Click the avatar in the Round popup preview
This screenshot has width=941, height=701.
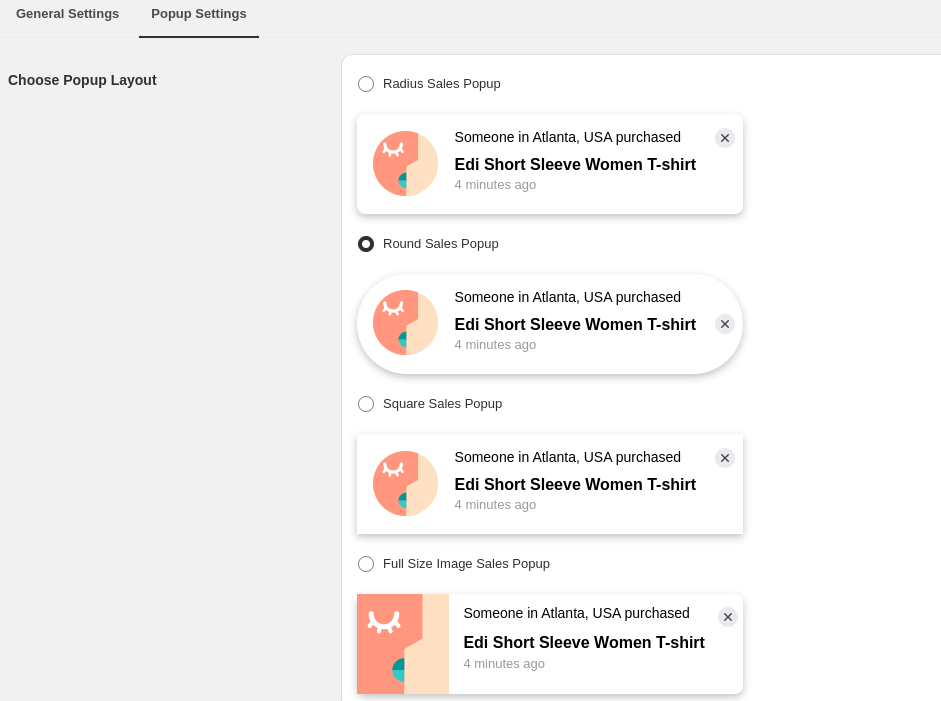coord(405,322)
